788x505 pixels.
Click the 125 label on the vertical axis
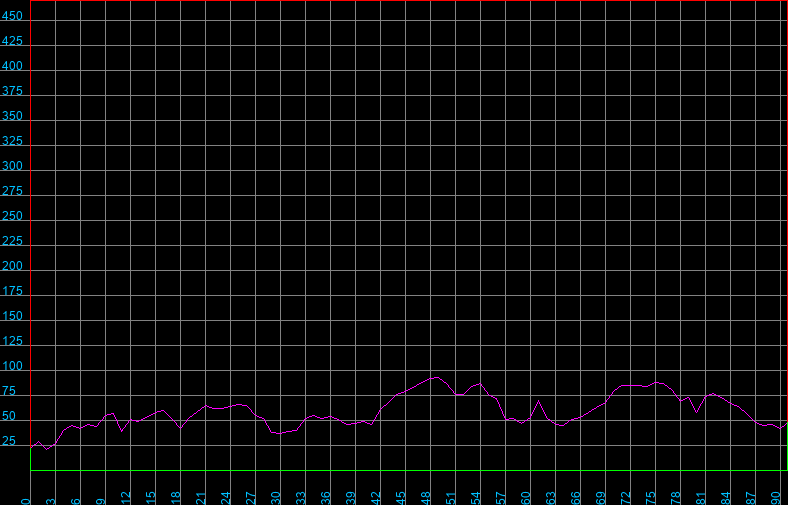click(x=12, y=341)
